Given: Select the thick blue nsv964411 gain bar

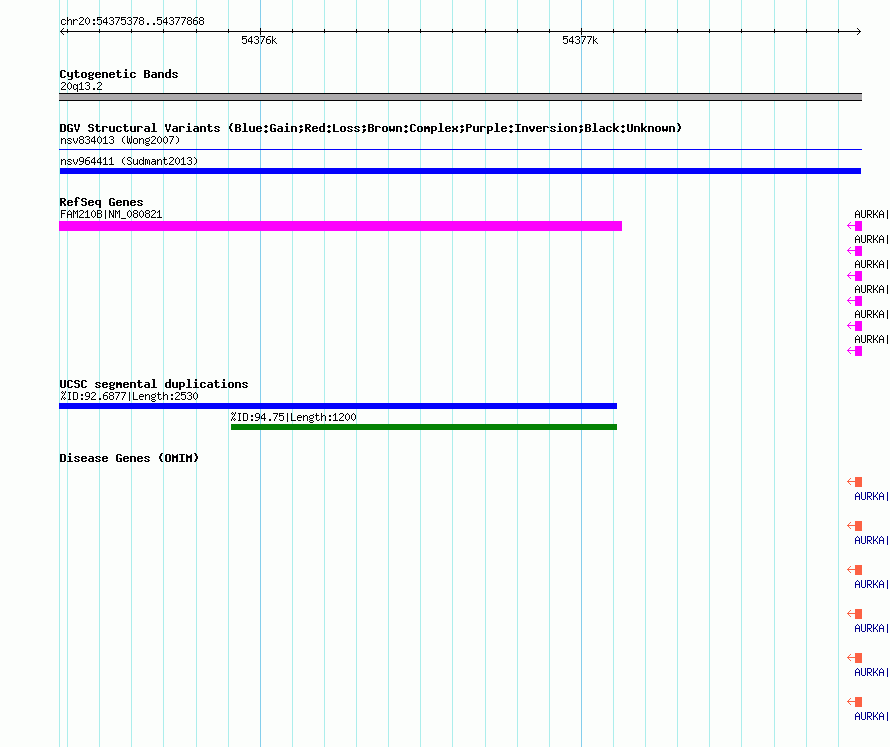Looking at the screenshot, I should tap(460, 171).
